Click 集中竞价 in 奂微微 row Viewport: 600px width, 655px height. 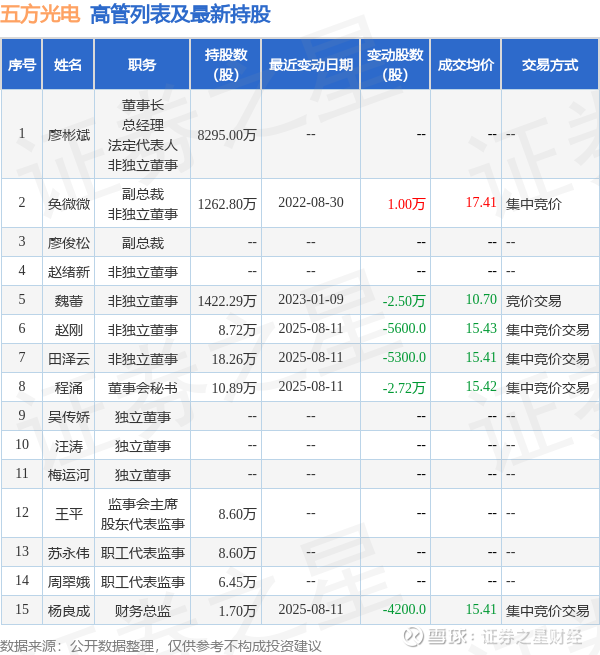point(534,204)
